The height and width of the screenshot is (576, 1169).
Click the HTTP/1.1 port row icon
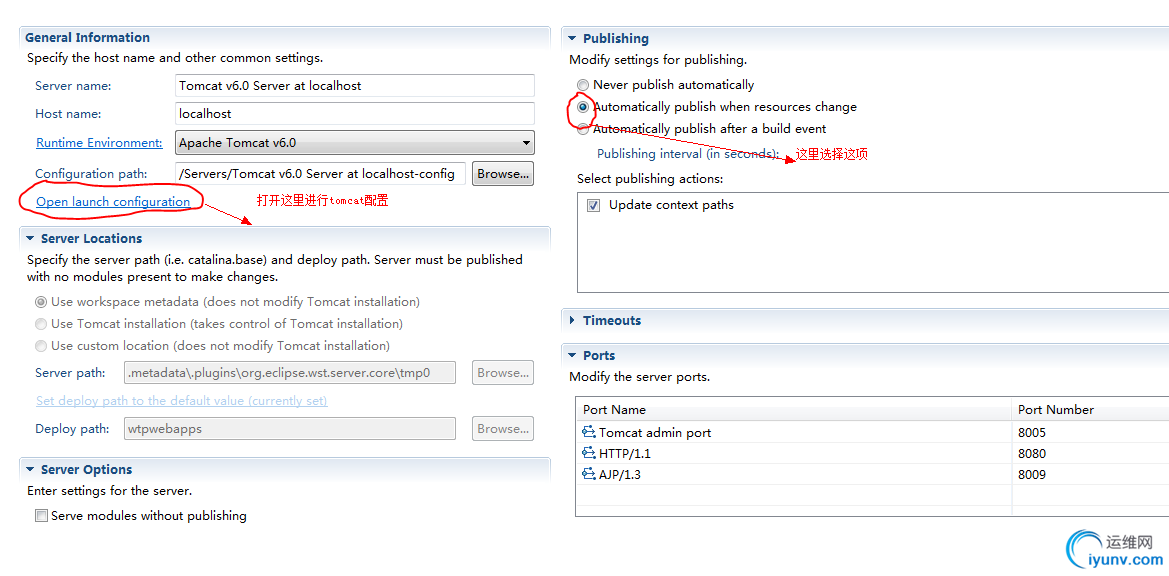tap(589, 453)
